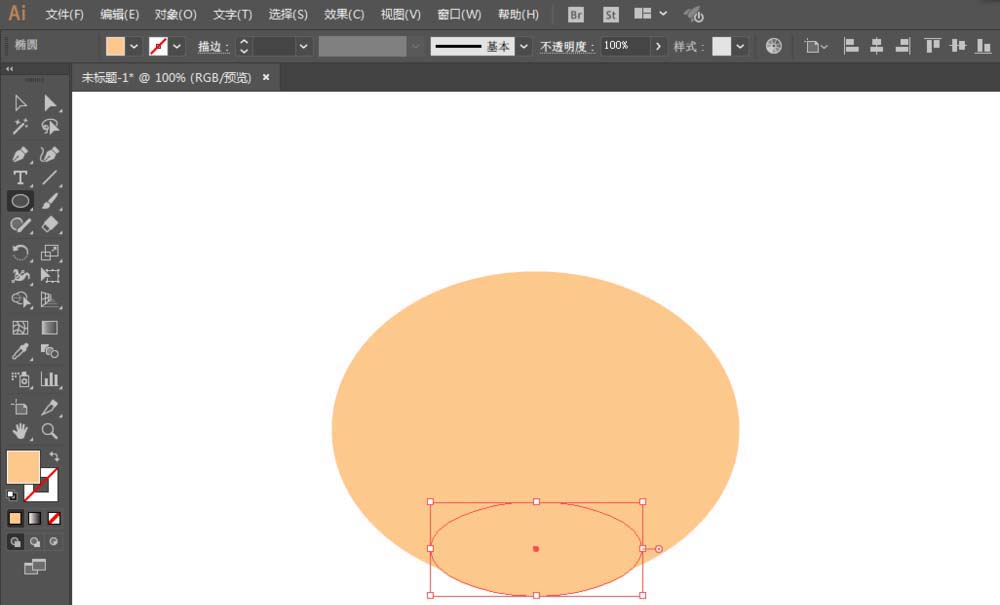Open the 样式 graphic style dropdown
This screenshot has width=1000, height=605.
click(x=740, y=46)
